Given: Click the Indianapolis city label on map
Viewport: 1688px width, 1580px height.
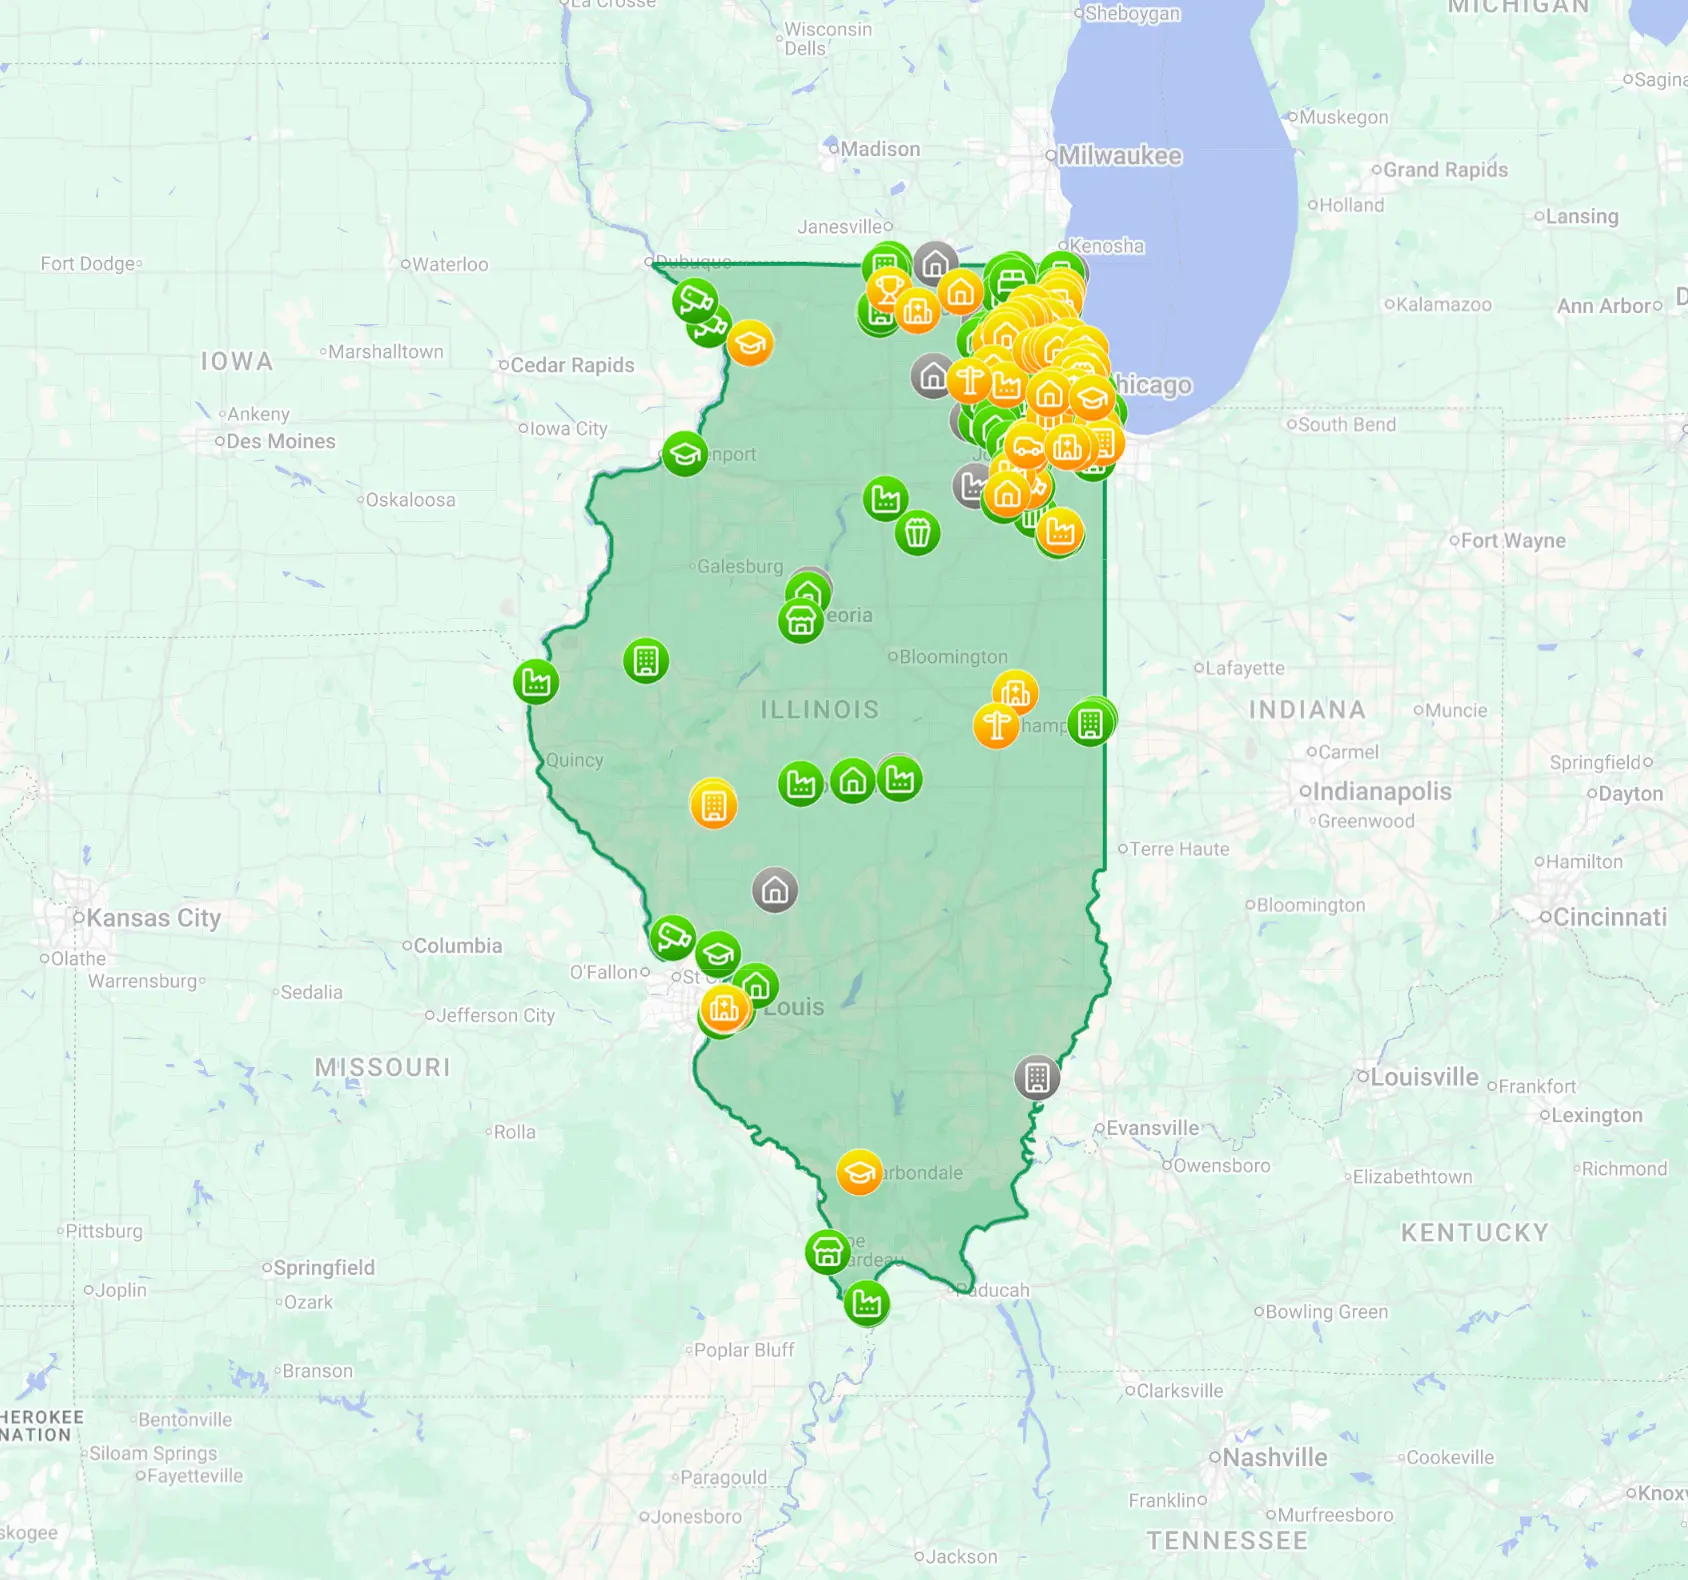Looking at the screenshot, I should pos(1381,792).
